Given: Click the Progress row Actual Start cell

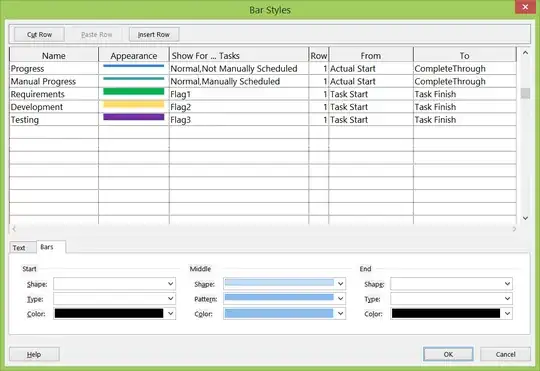Looking at the screenshot, I should (x=371, y=69).
